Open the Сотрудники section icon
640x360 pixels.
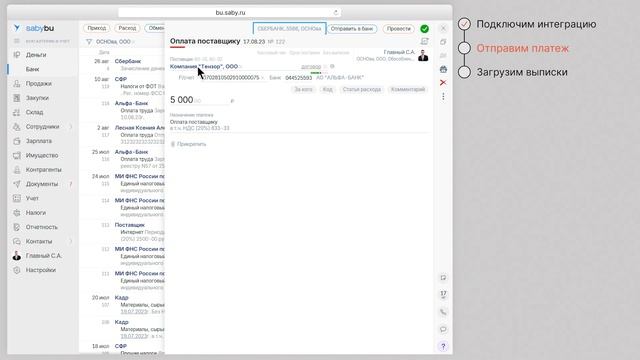(17, 127)
